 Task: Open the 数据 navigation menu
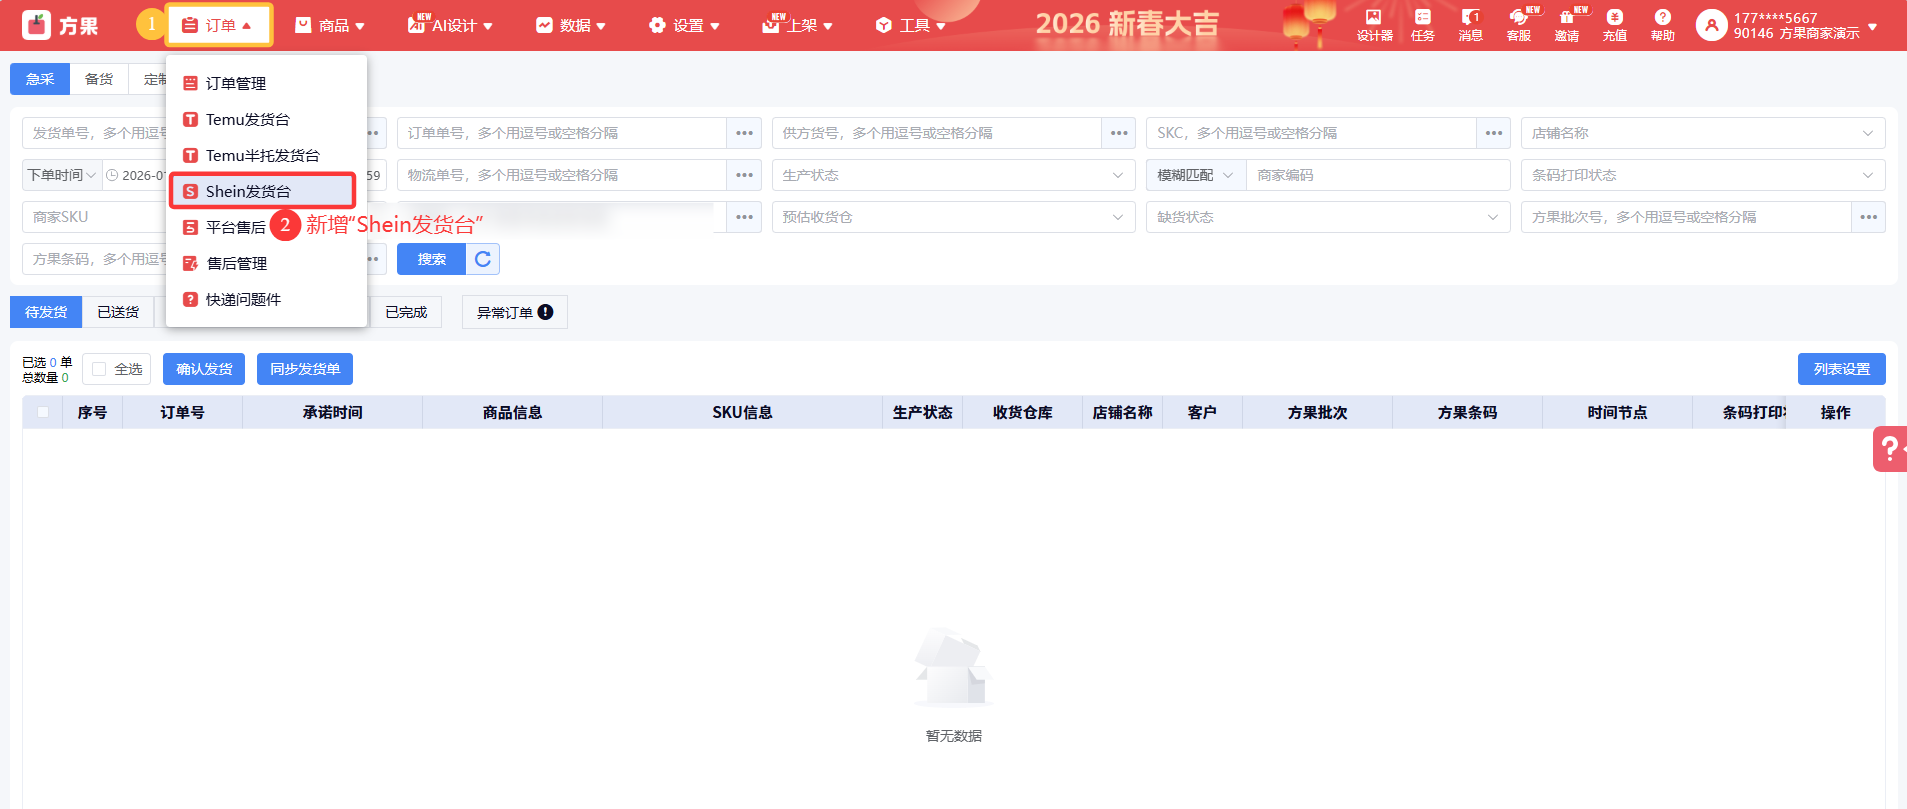(571, 25)
